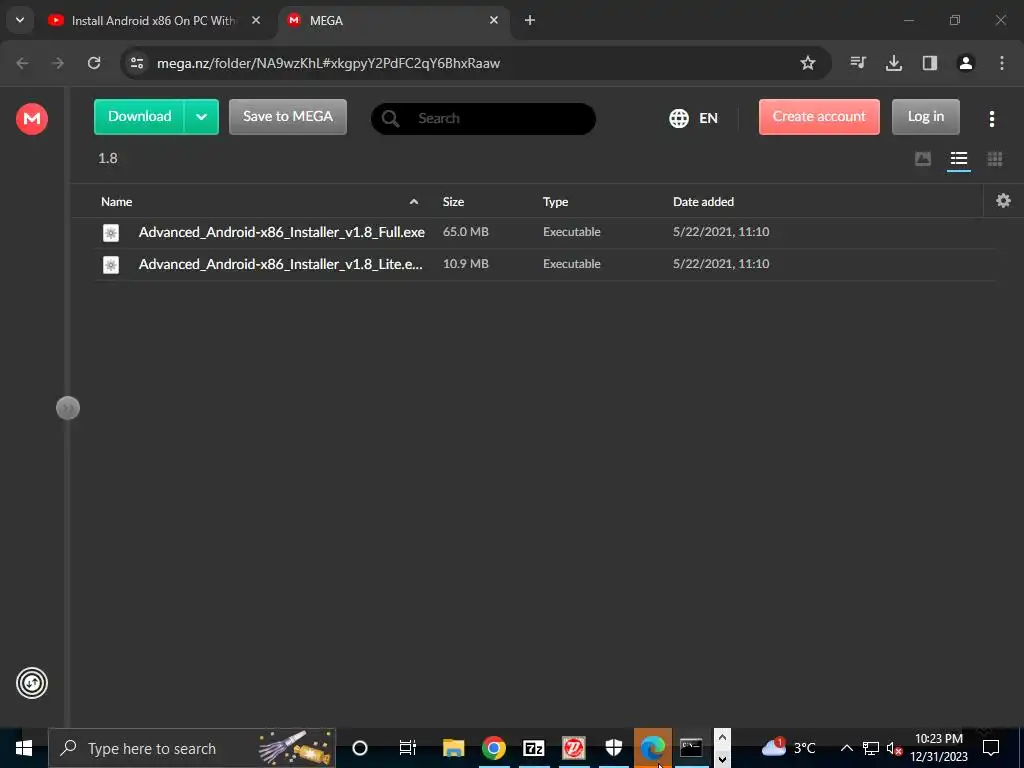Open Windows Security shield on taskbar
The width and height of the screenshot is (1024, 768).
[x=613, y=748]
